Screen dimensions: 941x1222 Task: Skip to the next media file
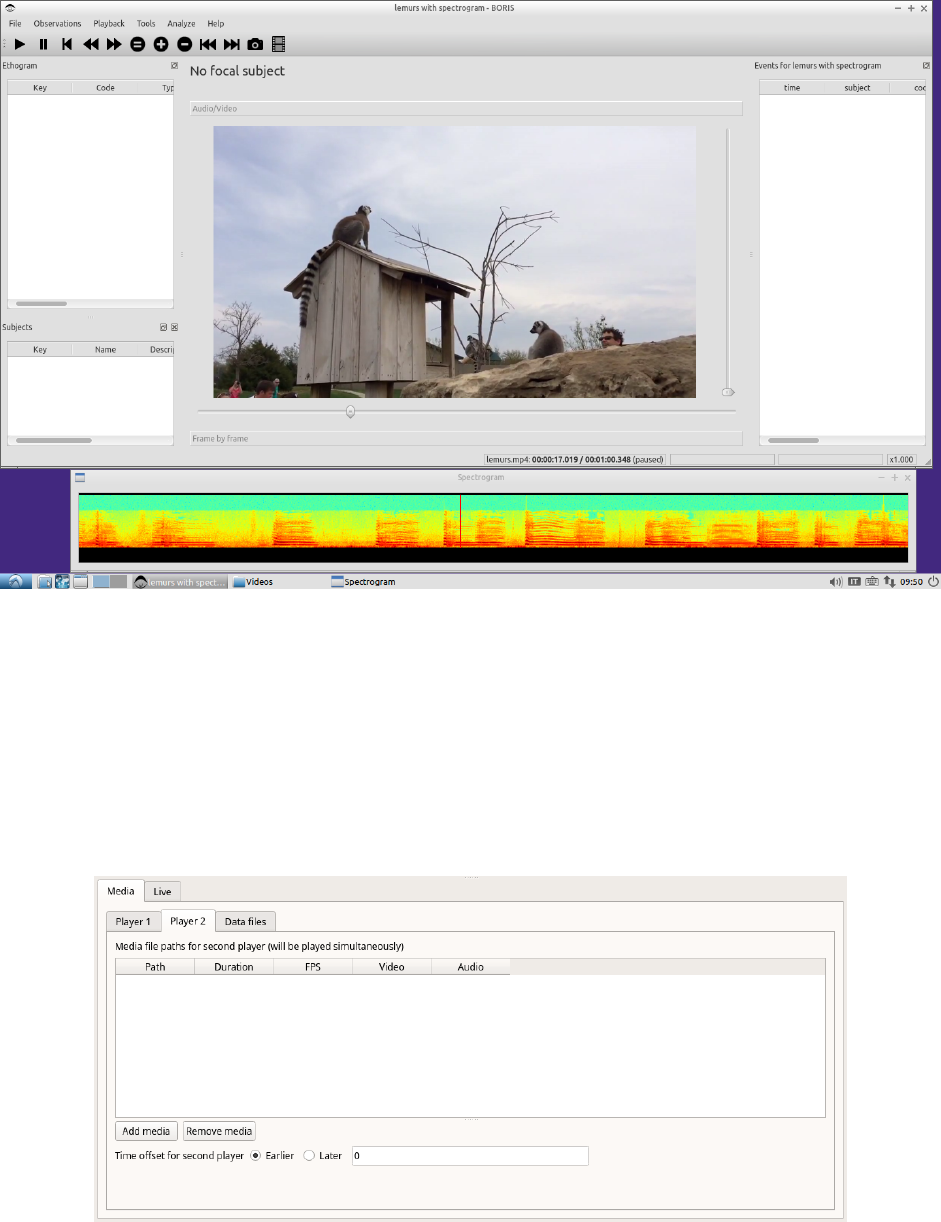tap(231, 44)
